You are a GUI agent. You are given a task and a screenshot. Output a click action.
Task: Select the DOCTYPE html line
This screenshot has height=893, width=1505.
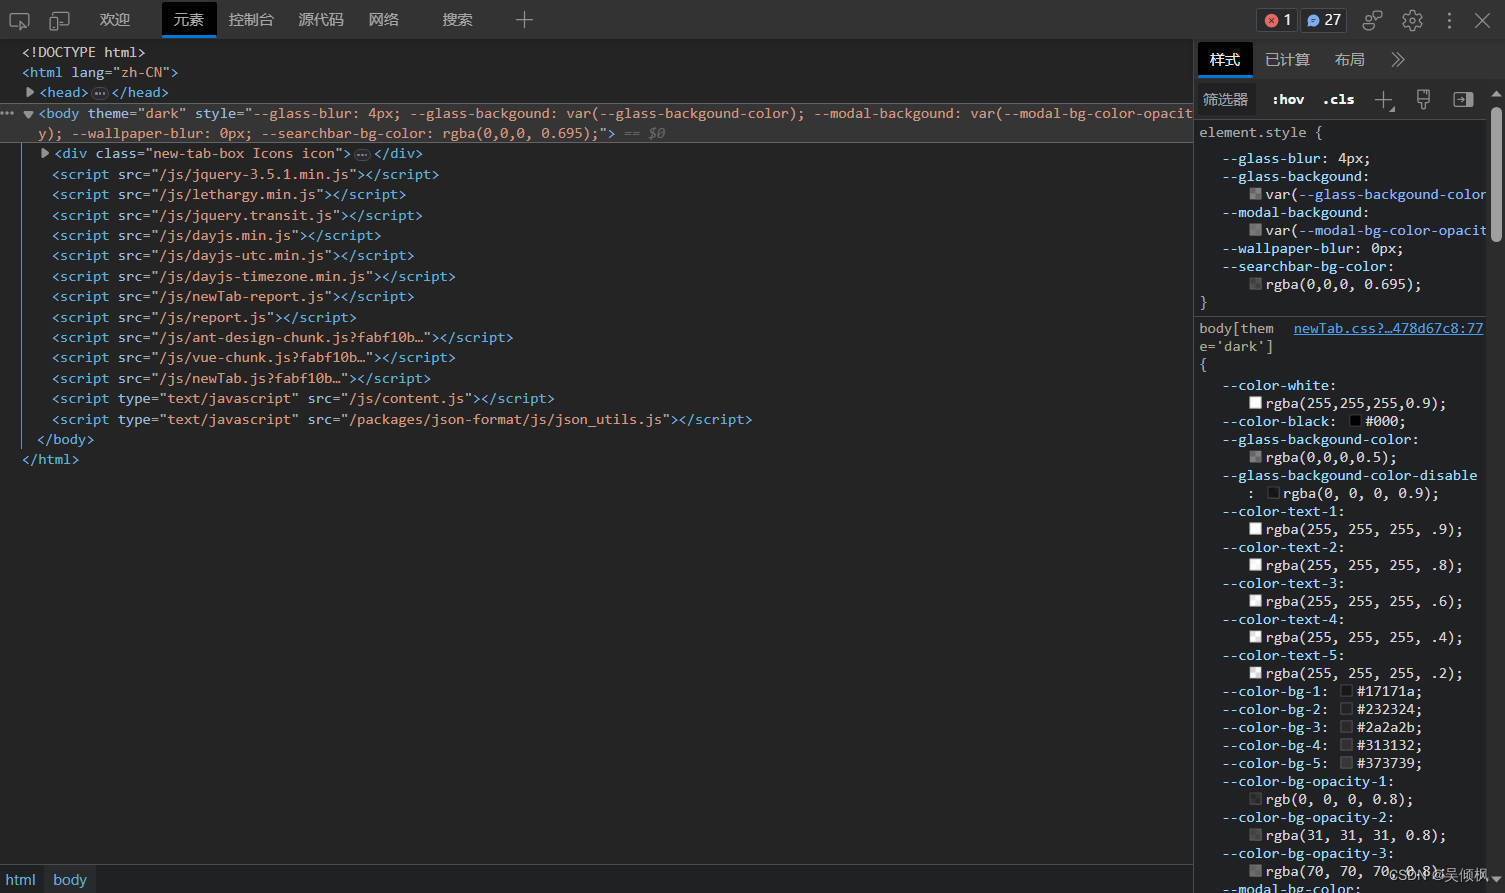tap(84, 52)
